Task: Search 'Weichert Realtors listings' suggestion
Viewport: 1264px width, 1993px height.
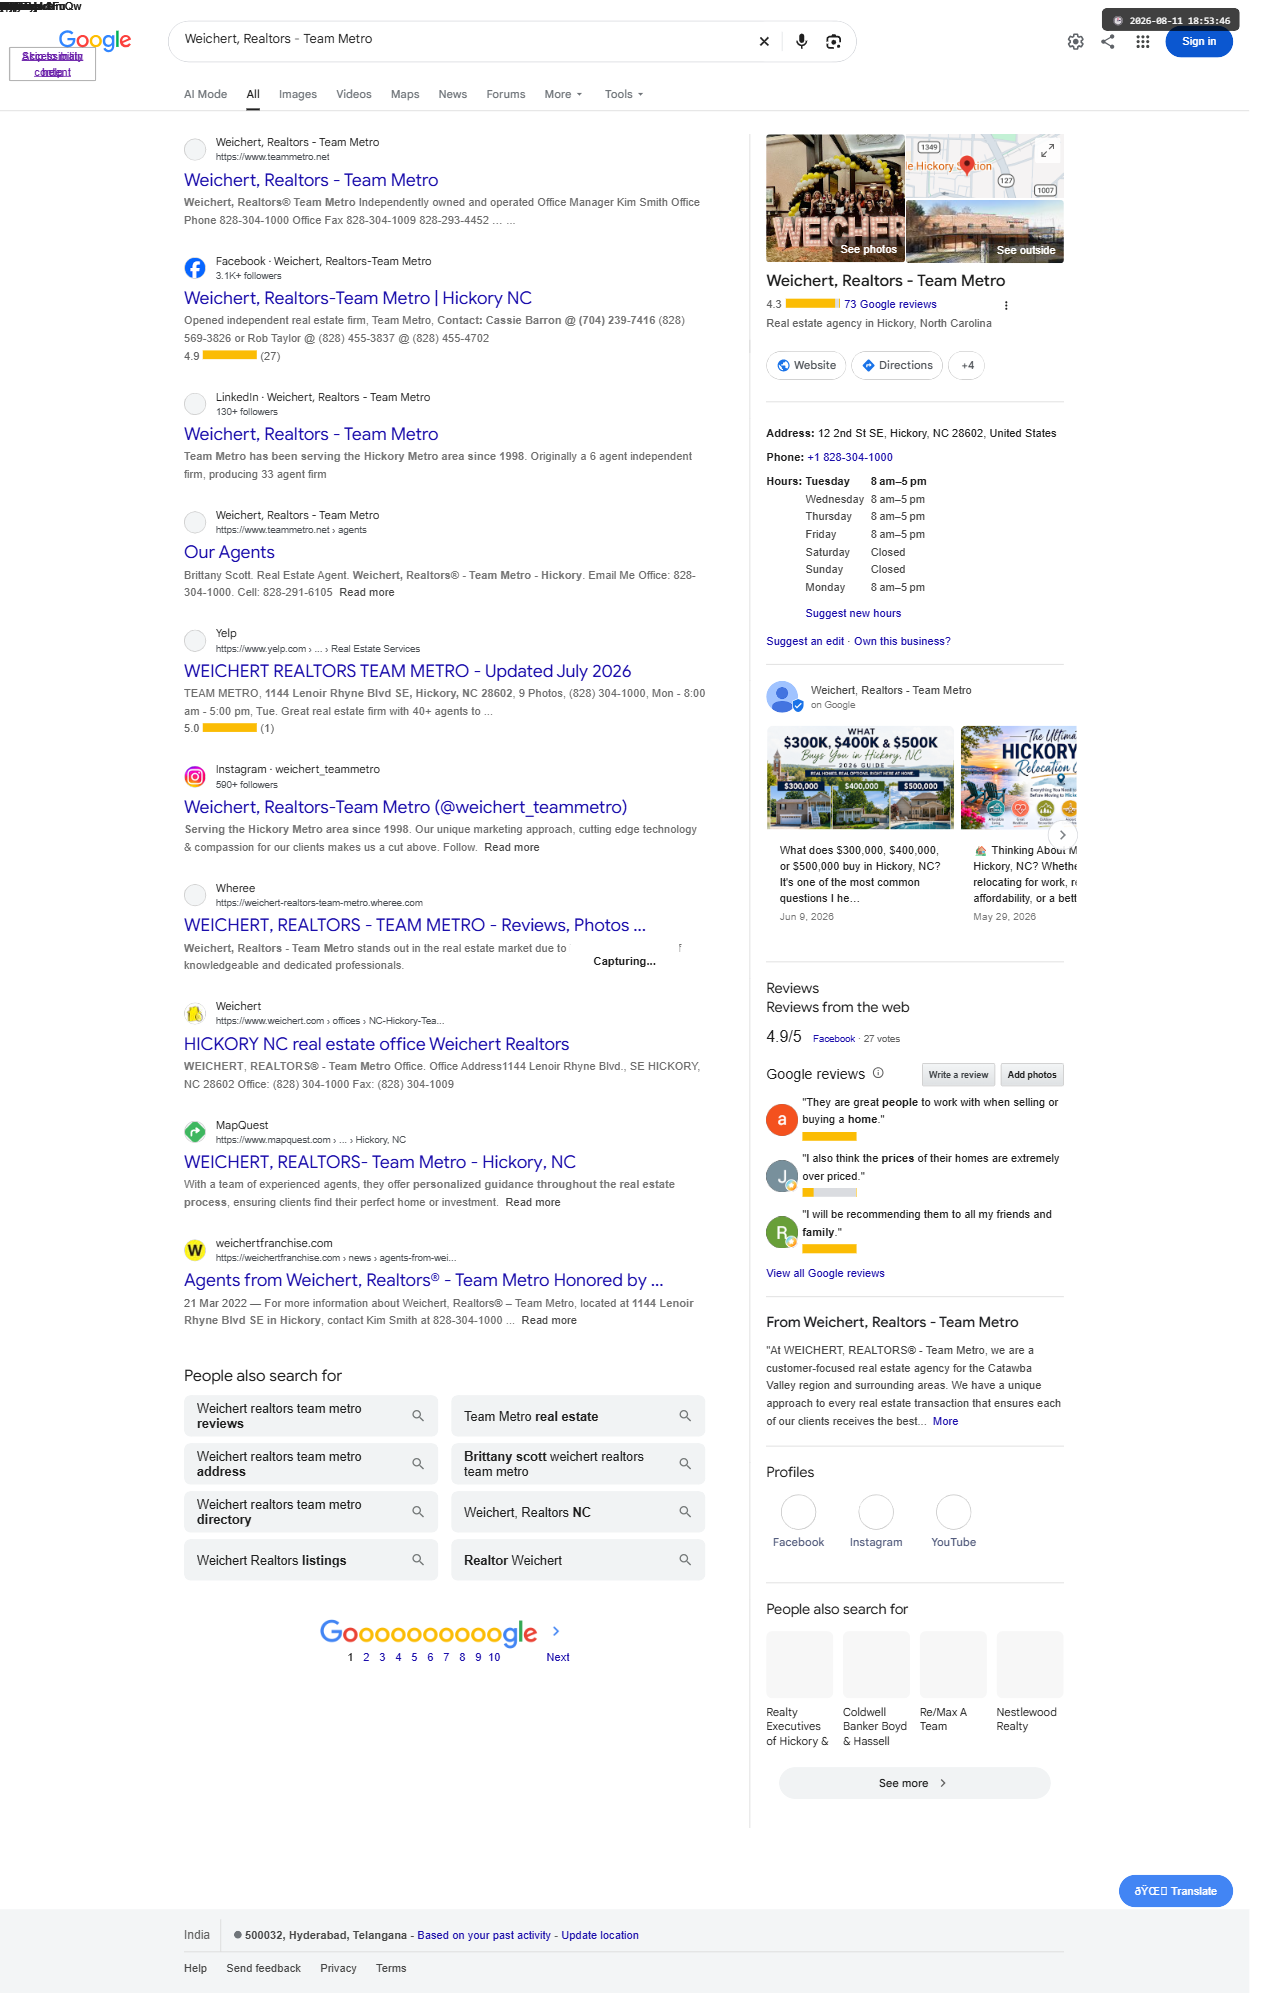Action: click(311, 1560)
